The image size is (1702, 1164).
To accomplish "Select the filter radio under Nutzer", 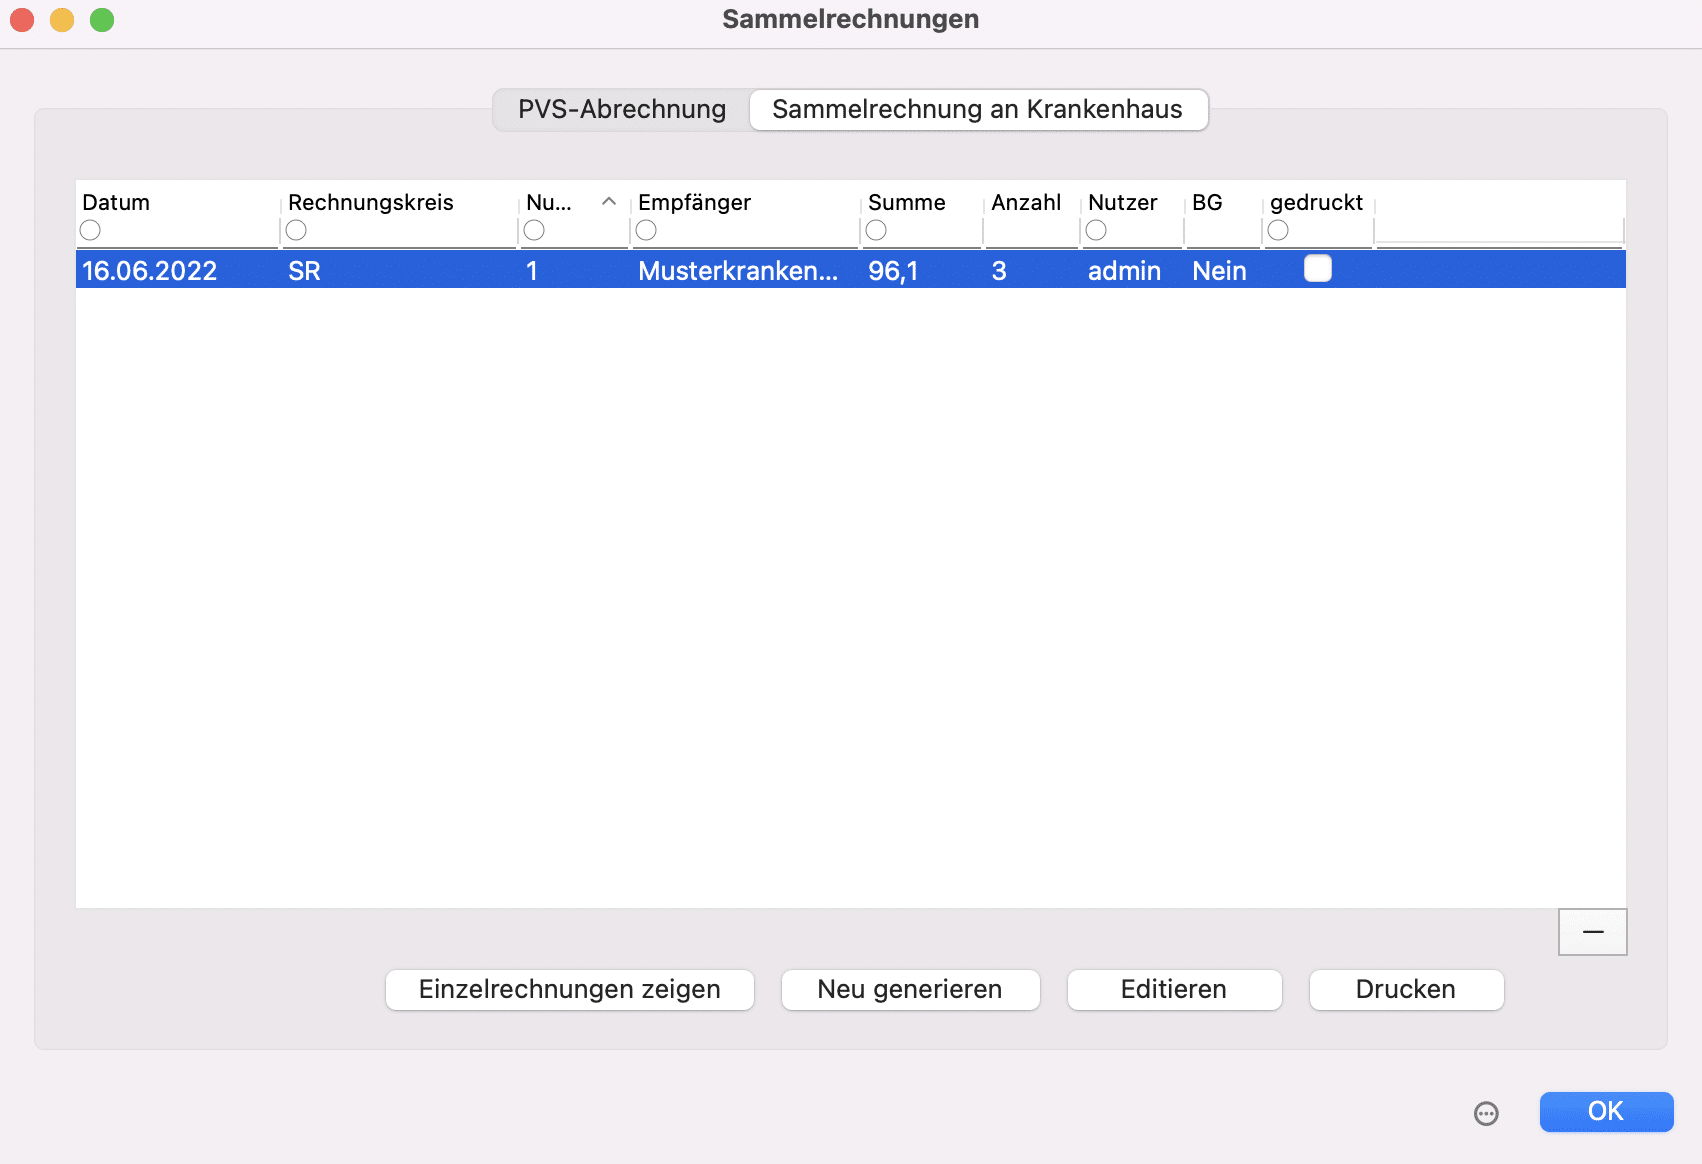I will pos(1096,230).
